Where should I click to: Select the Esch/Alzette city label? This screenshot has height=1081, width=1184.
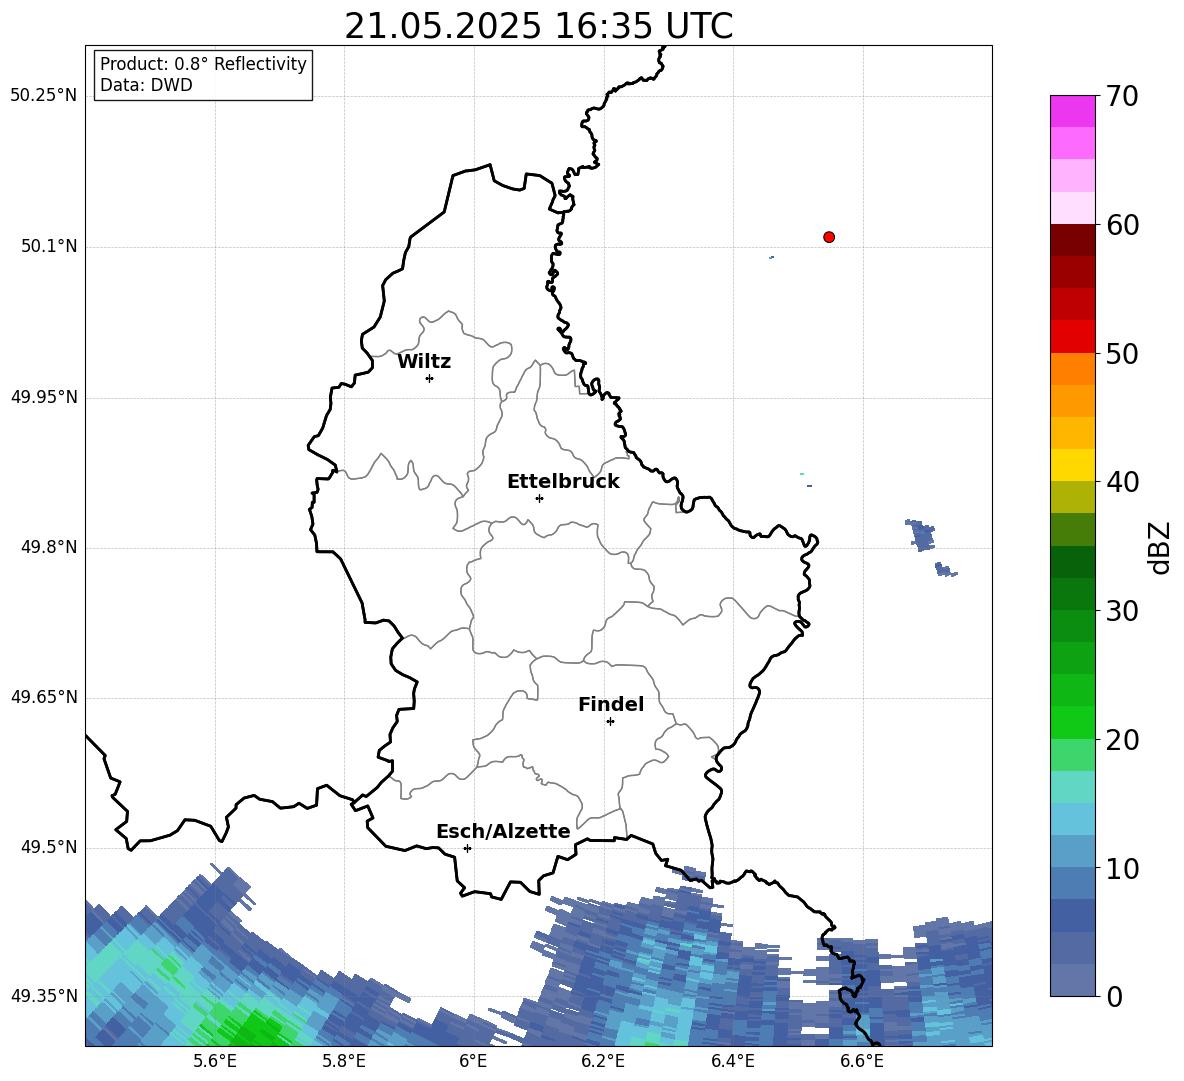503,831
